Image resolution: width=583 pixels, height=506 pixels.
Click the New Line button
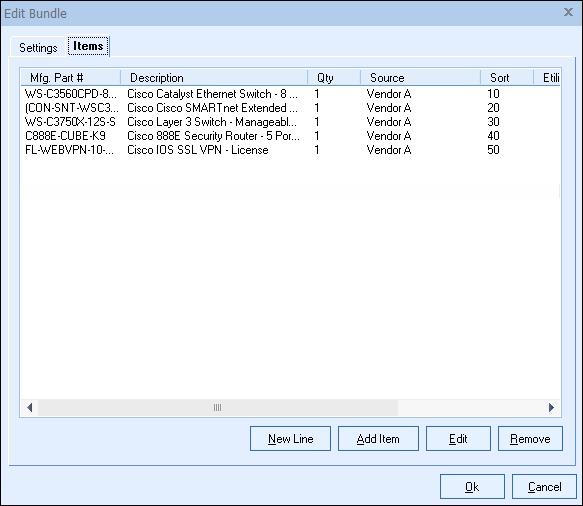pyautogui.click(x=290, y=439)
